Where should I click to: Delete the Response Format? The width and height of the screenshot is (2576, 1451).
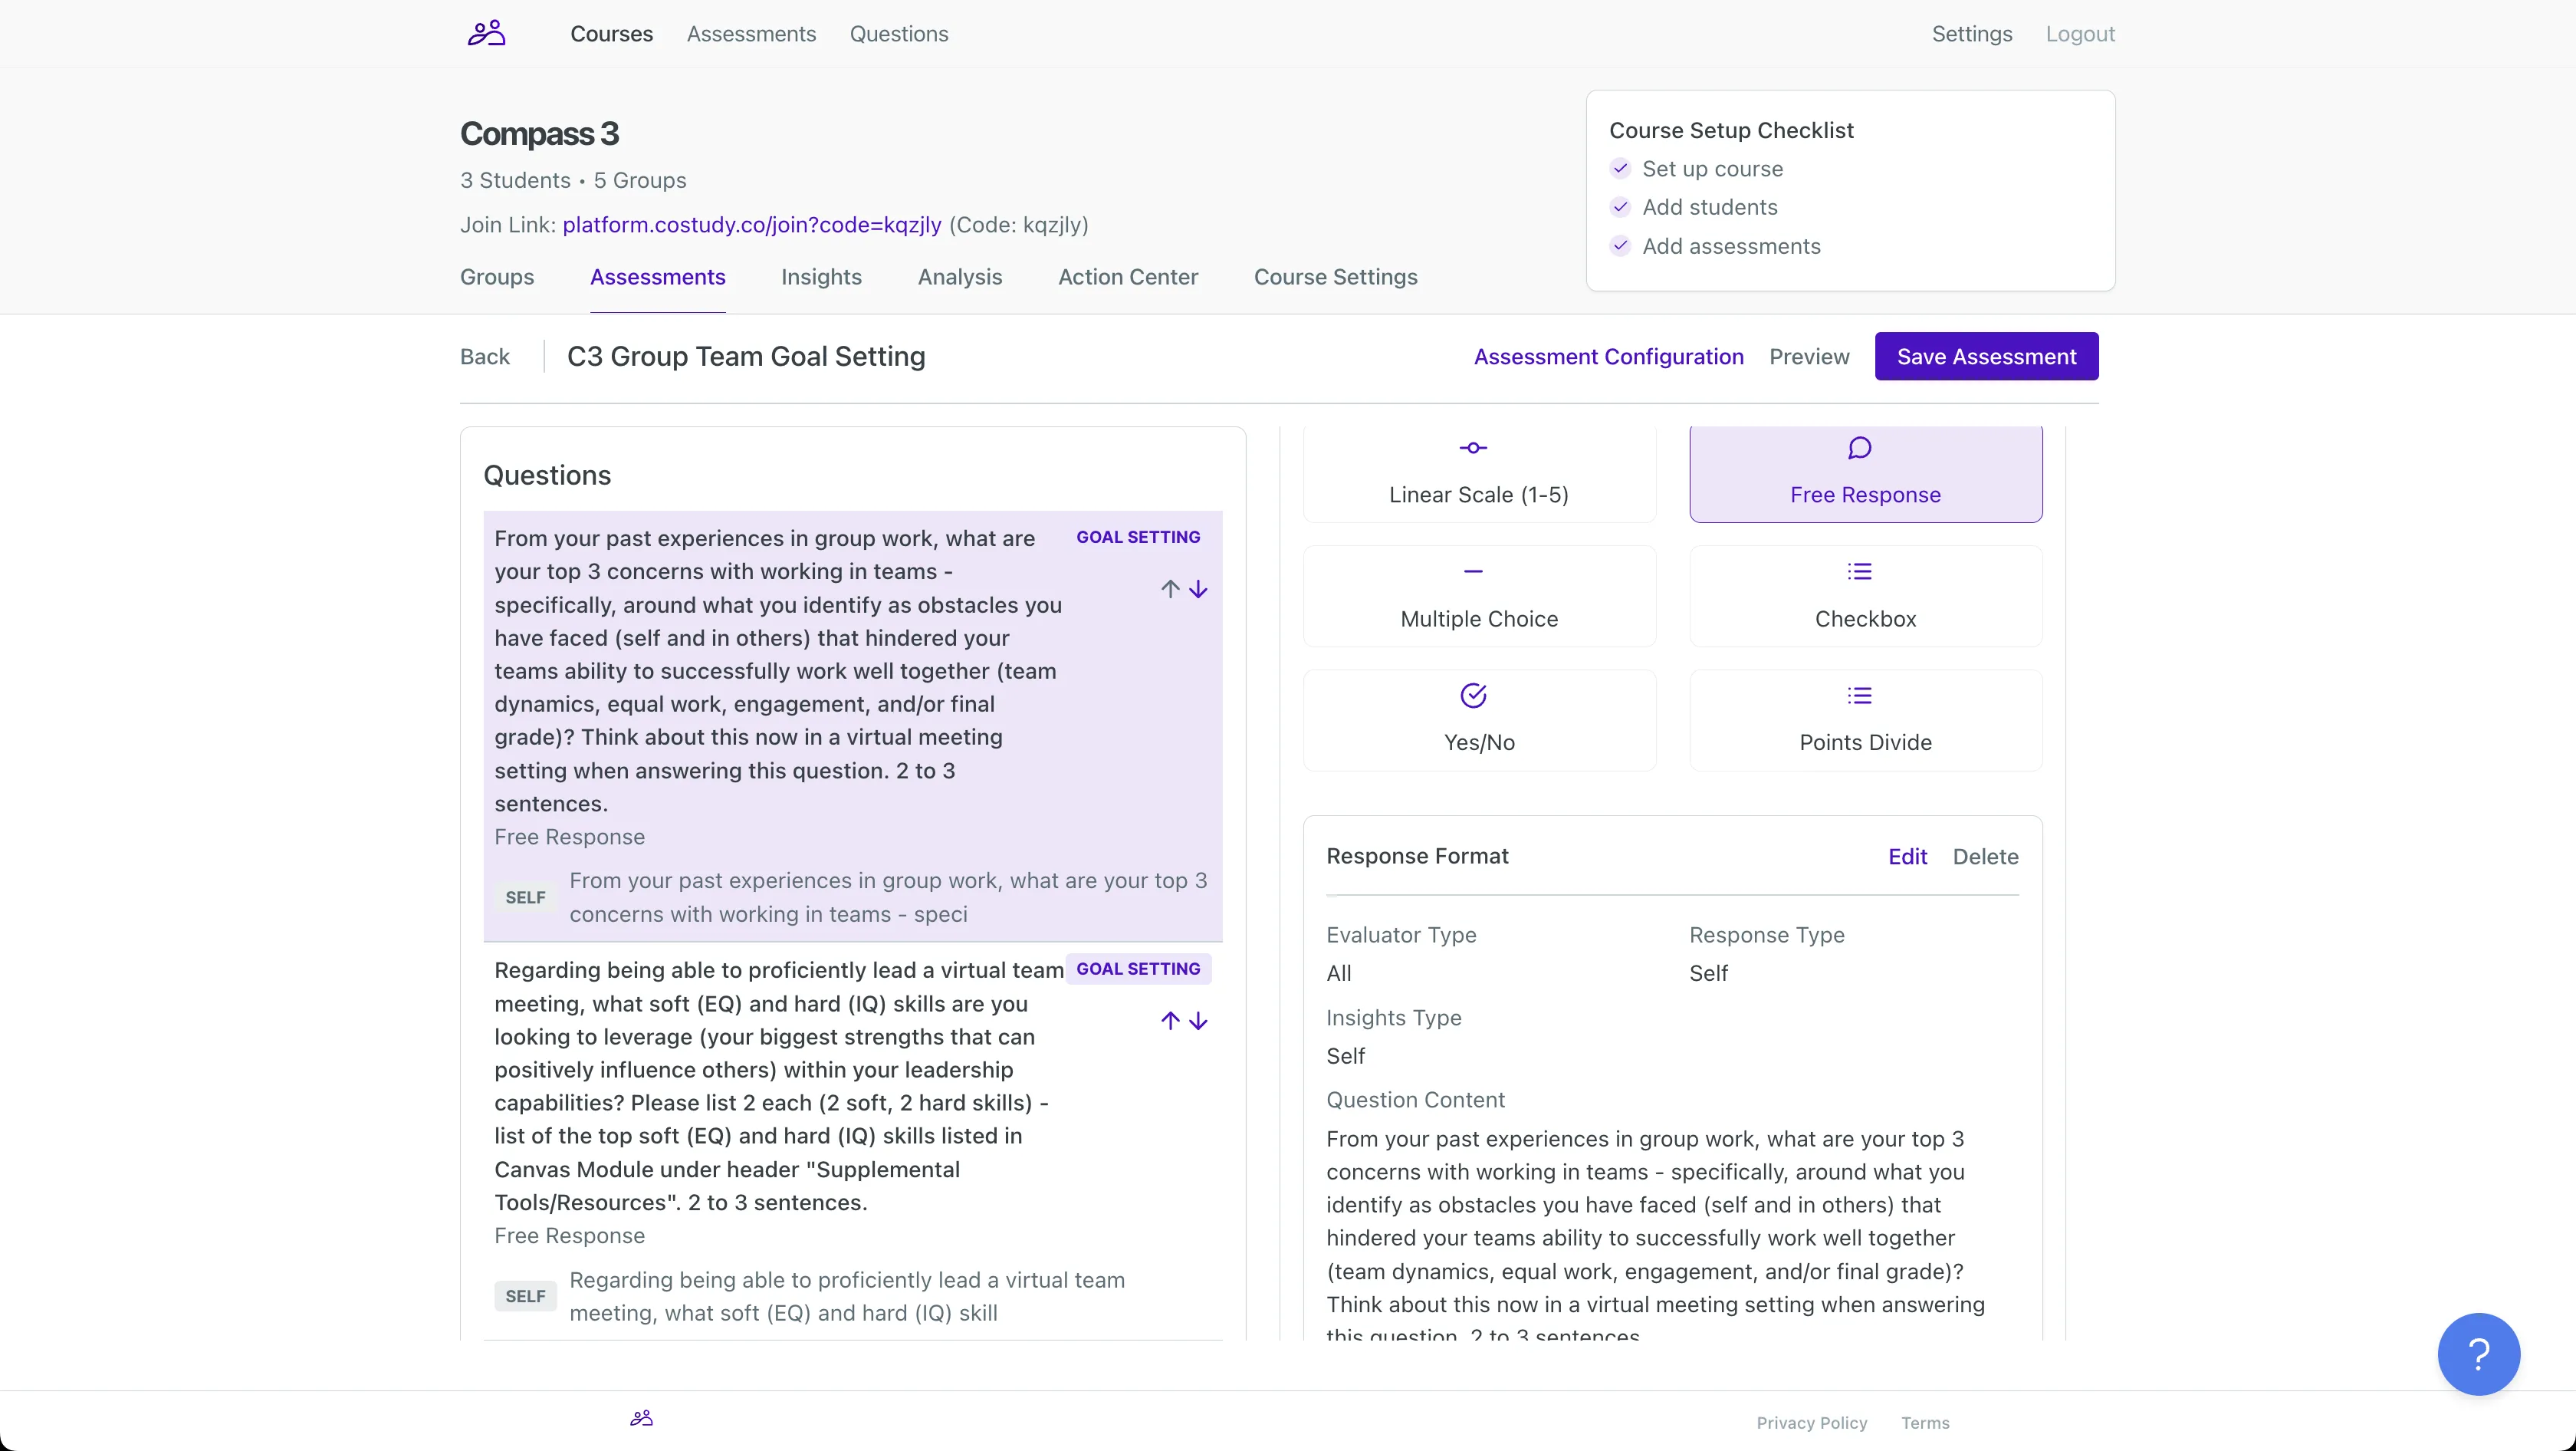click(x=1985, y=856)
